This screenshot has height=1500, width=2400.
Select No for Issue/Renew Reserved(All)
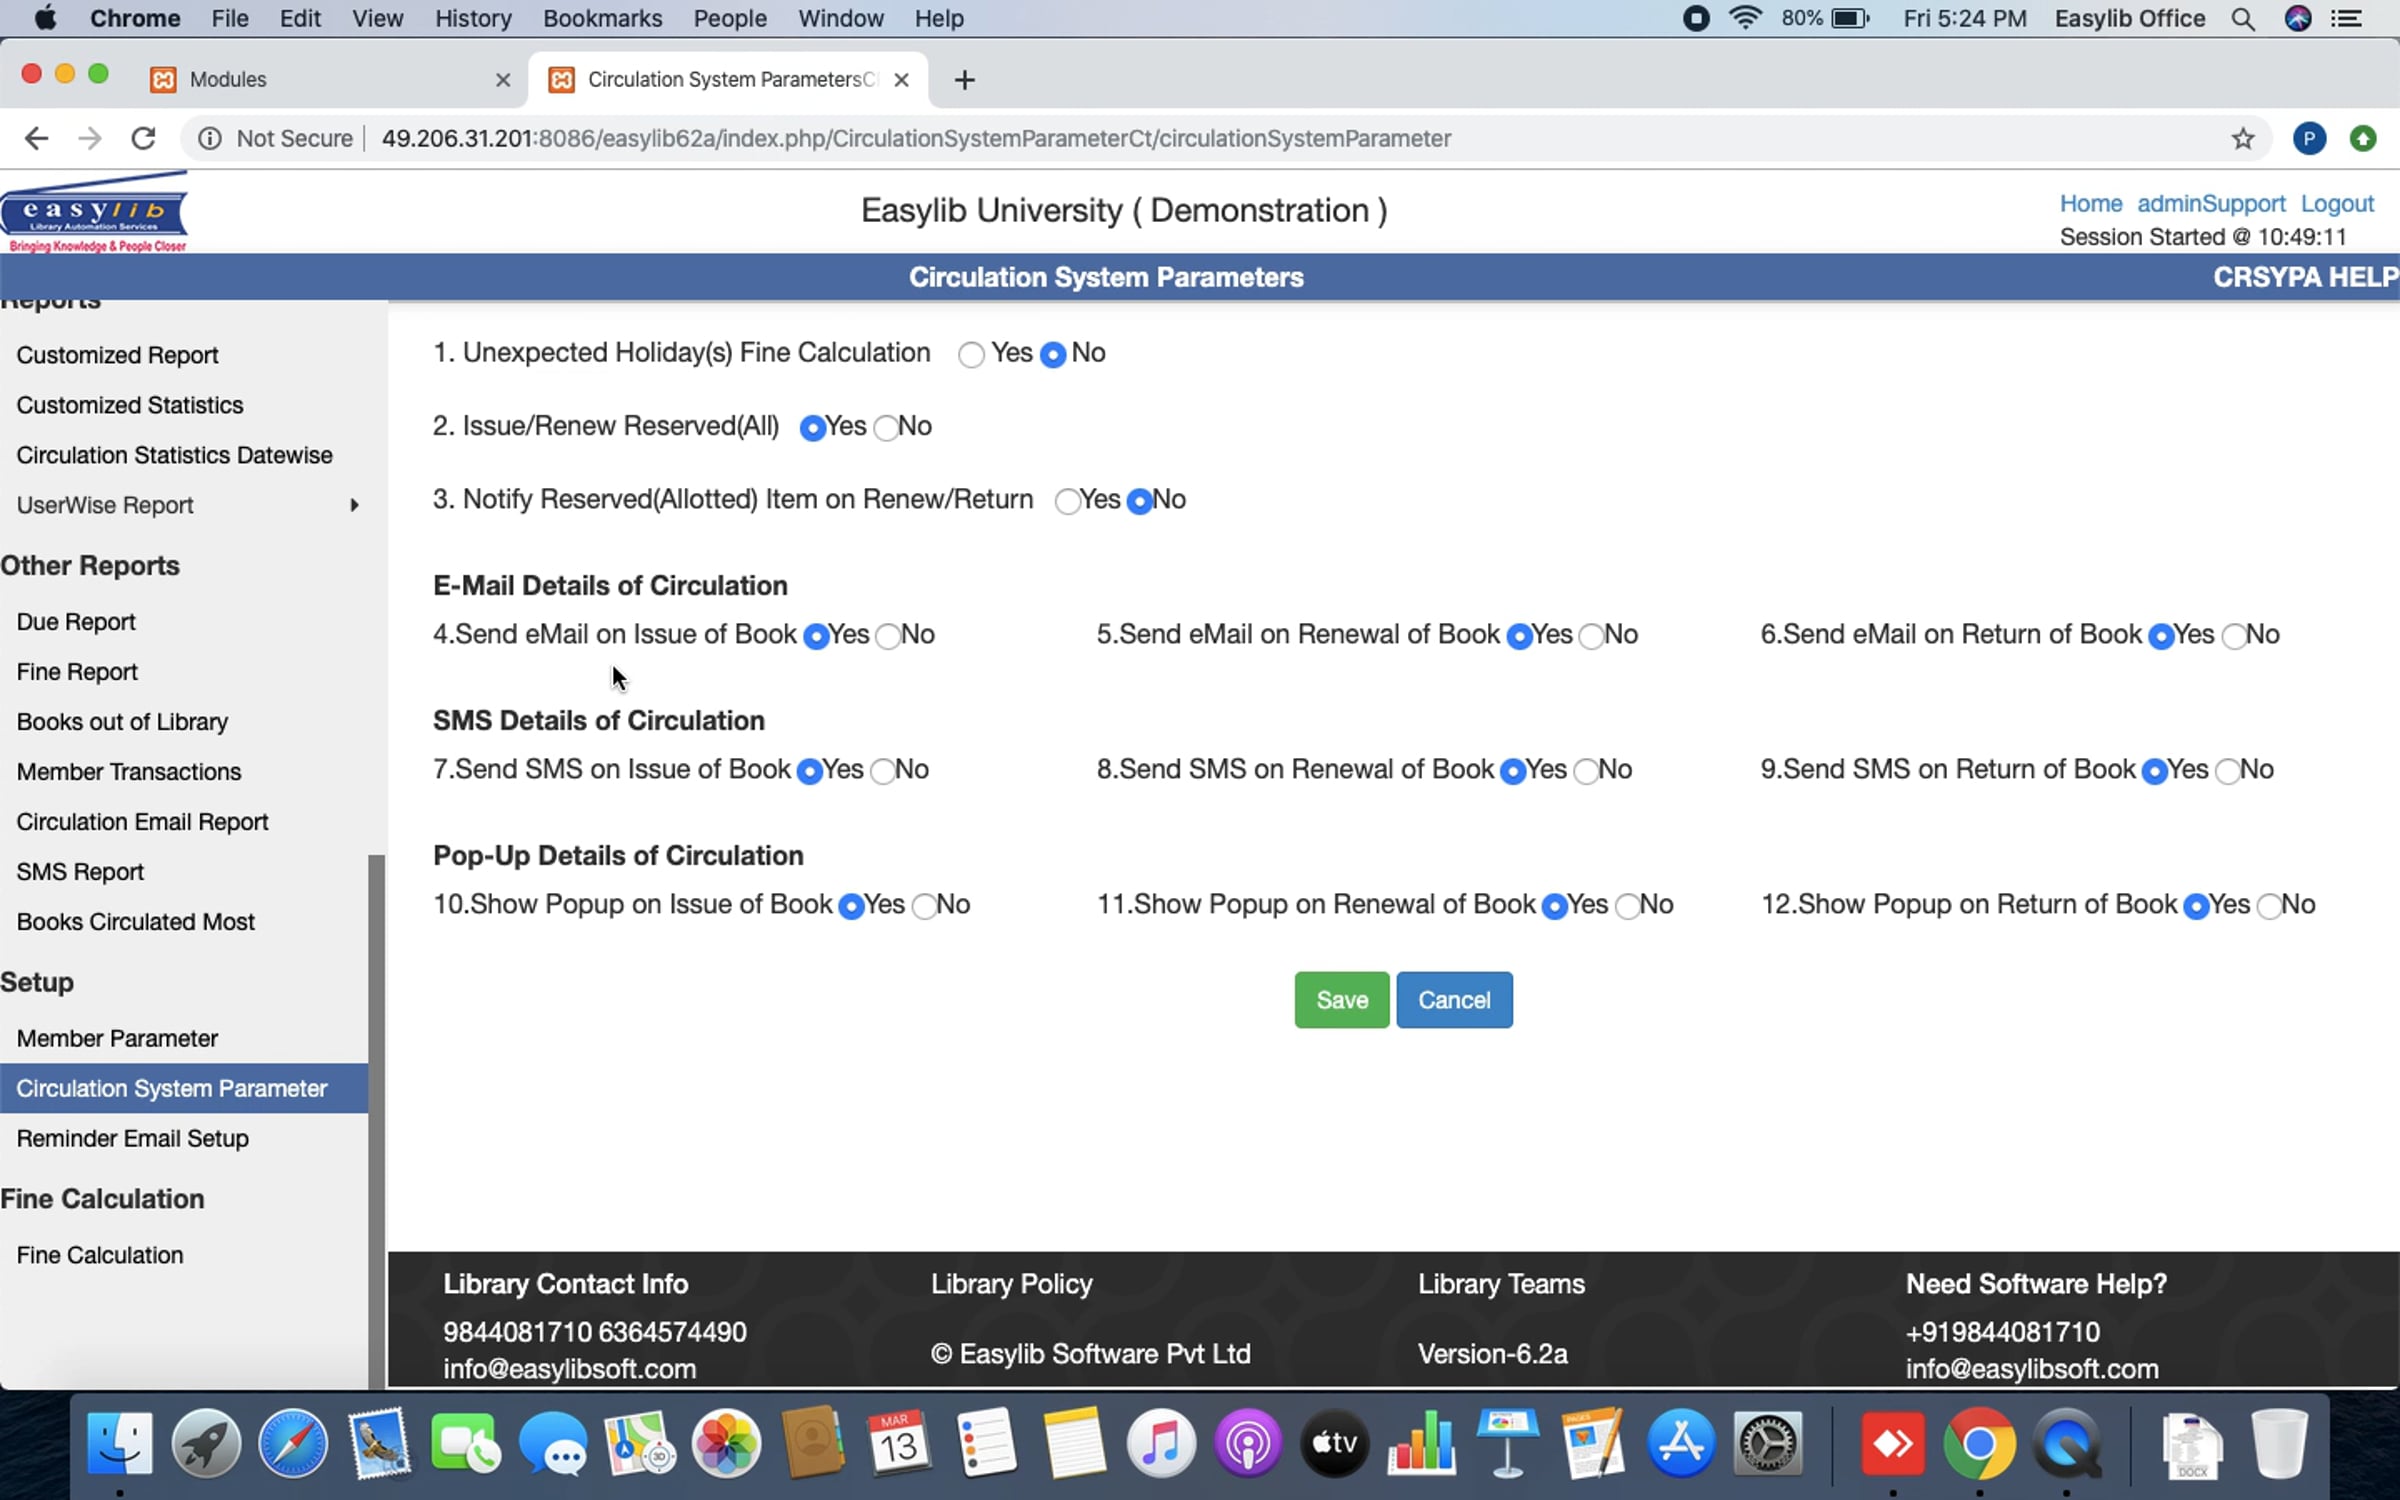886,428
